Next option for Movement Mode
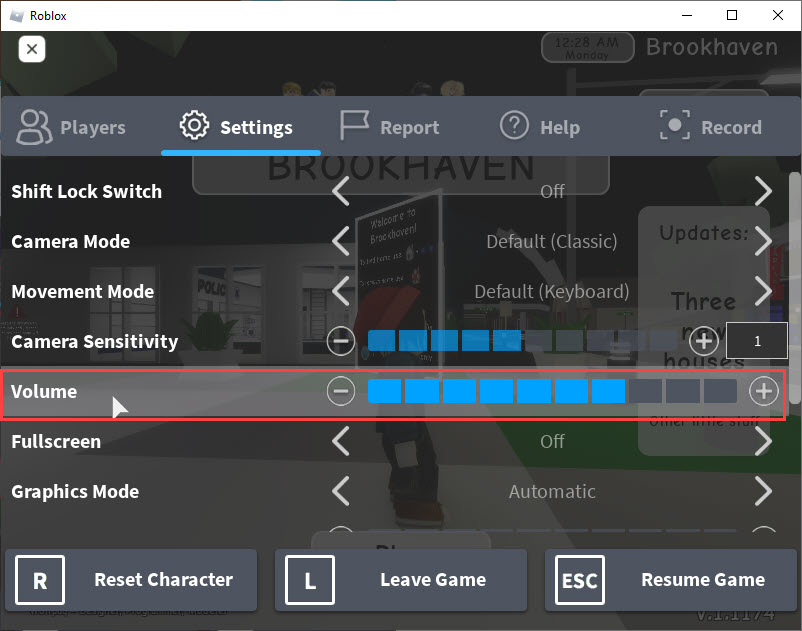This screenshot has width=802, height=631. [763, 291]
